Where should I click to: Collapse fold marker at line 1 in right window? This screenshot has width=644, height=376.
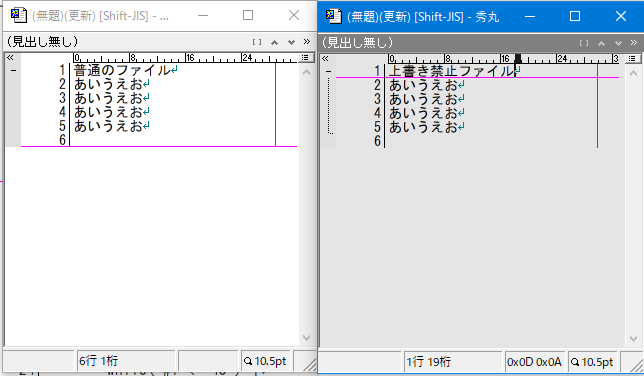click(x=328, y=72)
